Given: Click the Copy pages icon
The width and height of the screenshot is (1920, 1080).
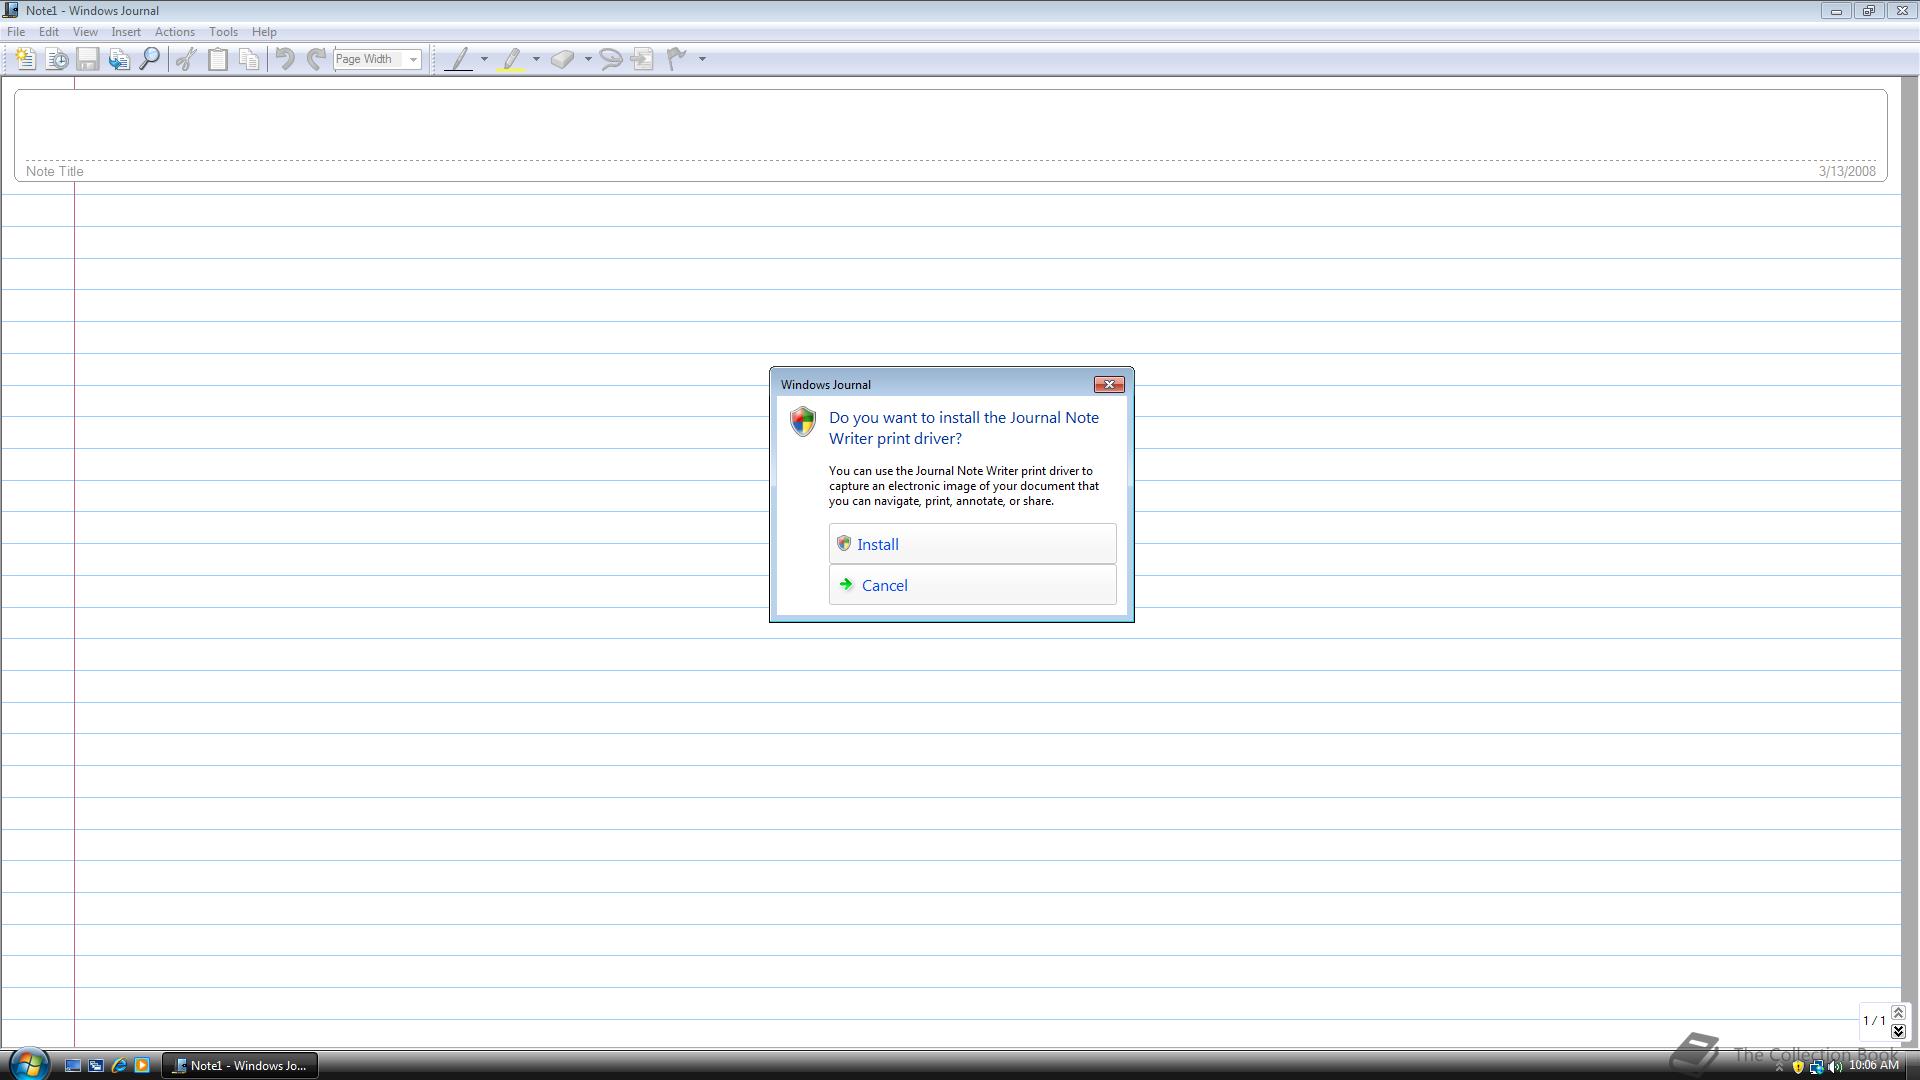Looking at the screenshot, I should (x=249, y=59).
